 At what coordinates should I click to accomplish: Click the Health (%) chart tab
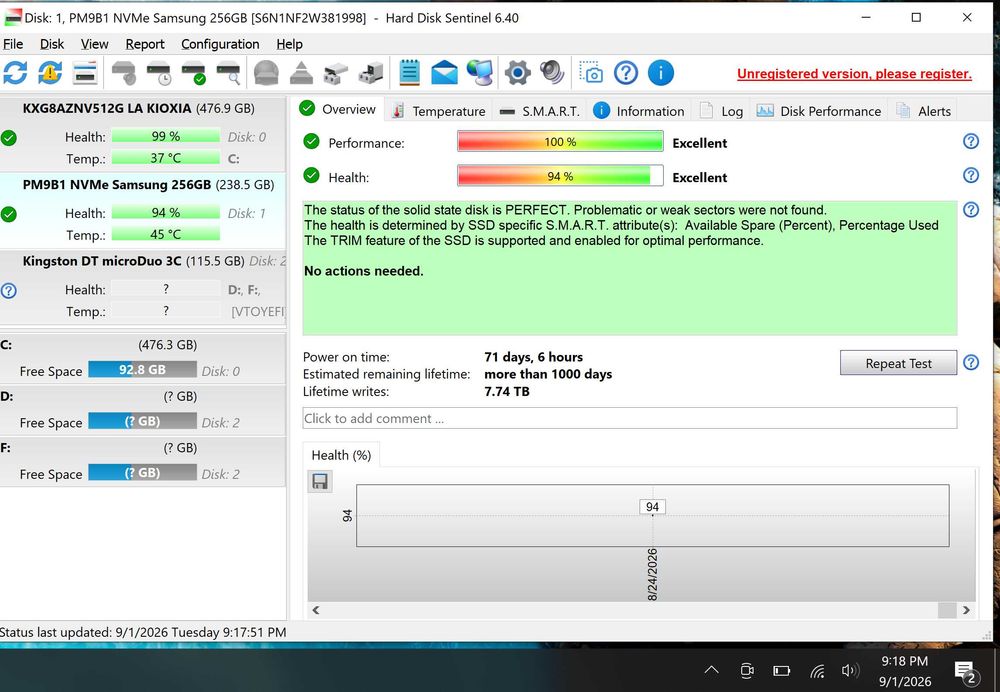pyautogui.click(x=341, y=455)
